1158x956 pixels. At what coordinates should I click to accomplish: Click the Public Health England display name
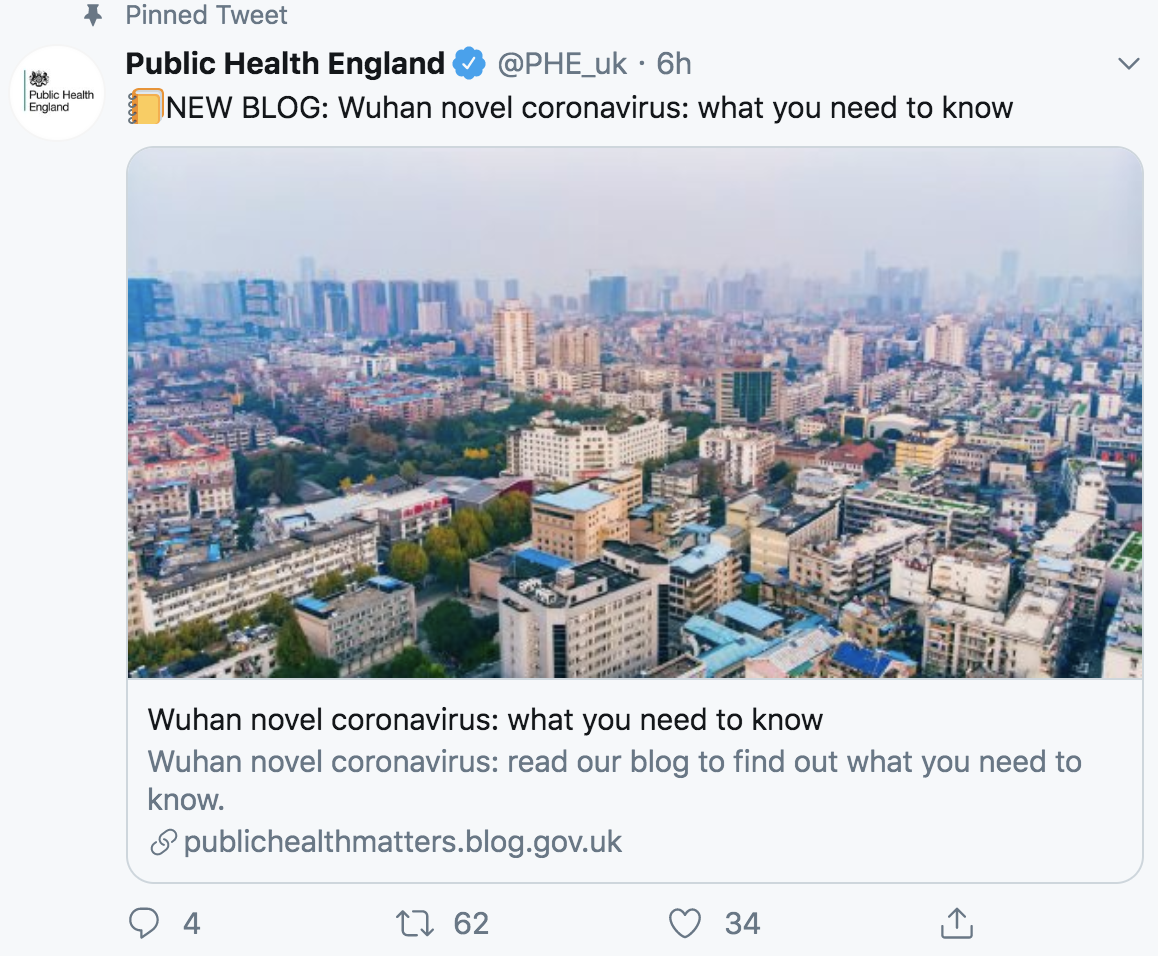point(285,64)
